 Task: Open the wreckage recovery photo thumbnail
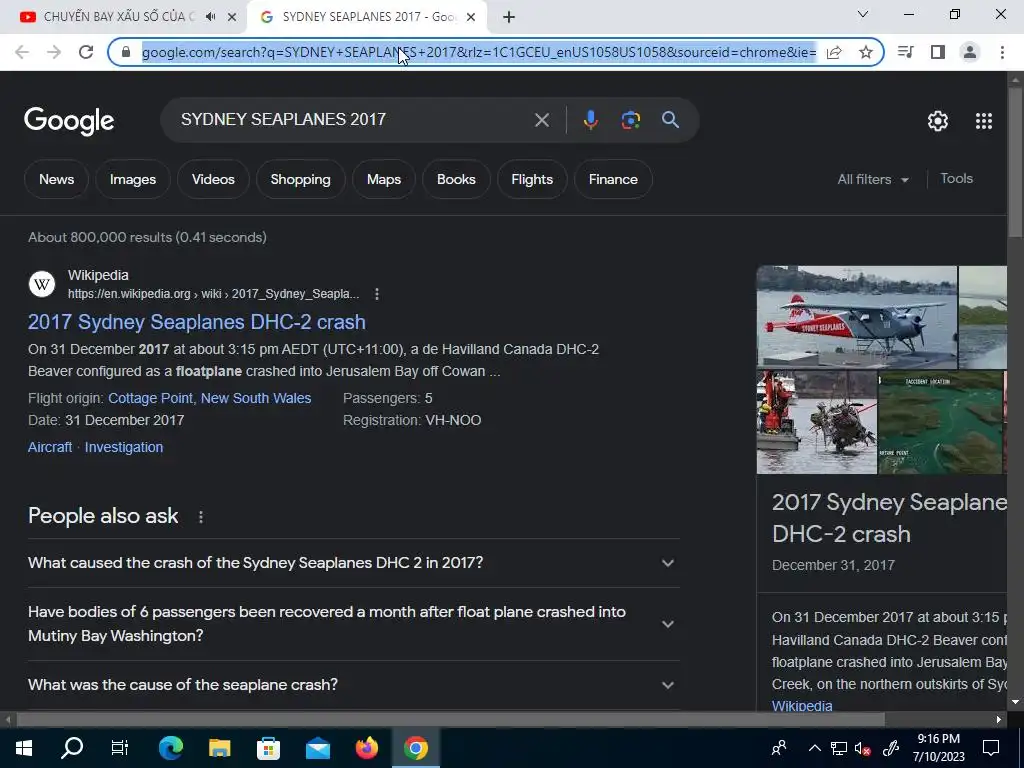click(817, 423)
